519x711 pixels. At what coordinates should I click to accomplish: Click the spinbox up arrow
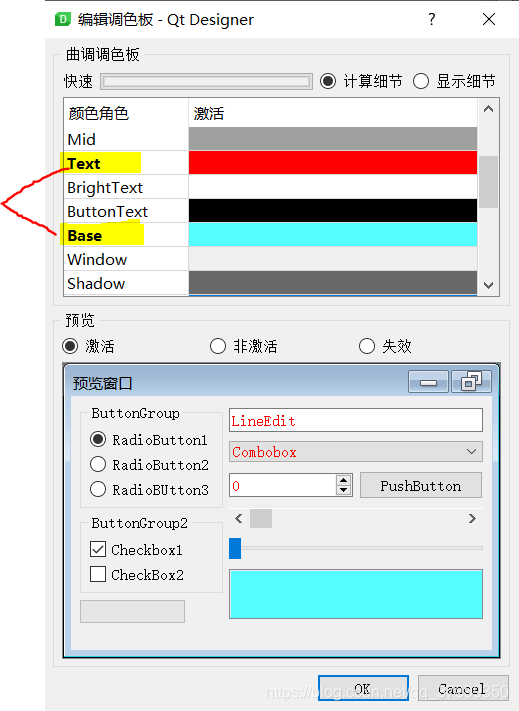click(344, 480)
